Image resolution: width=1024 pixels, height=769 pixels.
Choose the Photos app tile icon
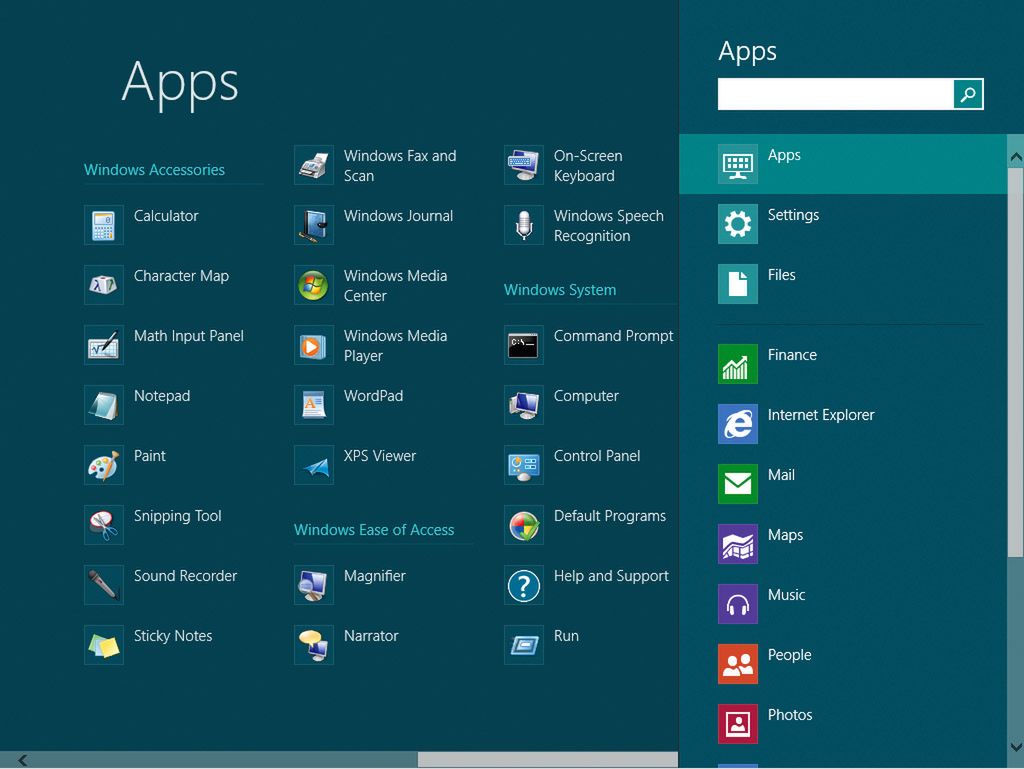(738, 724)
